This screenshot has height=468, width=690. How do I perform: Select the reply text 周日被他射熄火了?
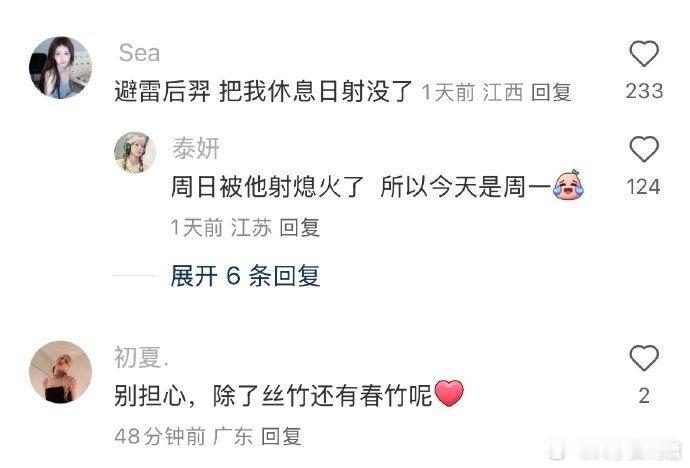(x=267, y=187)
